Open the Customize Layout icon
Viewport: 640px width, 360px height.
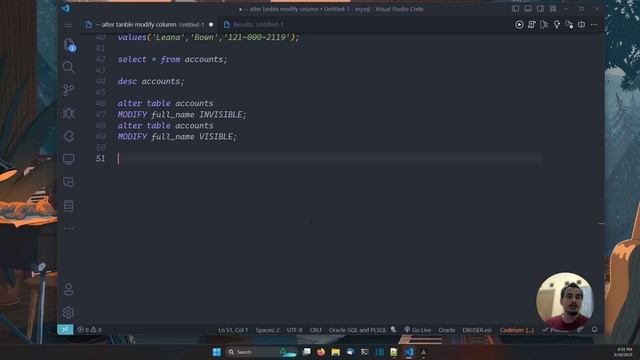553,9
